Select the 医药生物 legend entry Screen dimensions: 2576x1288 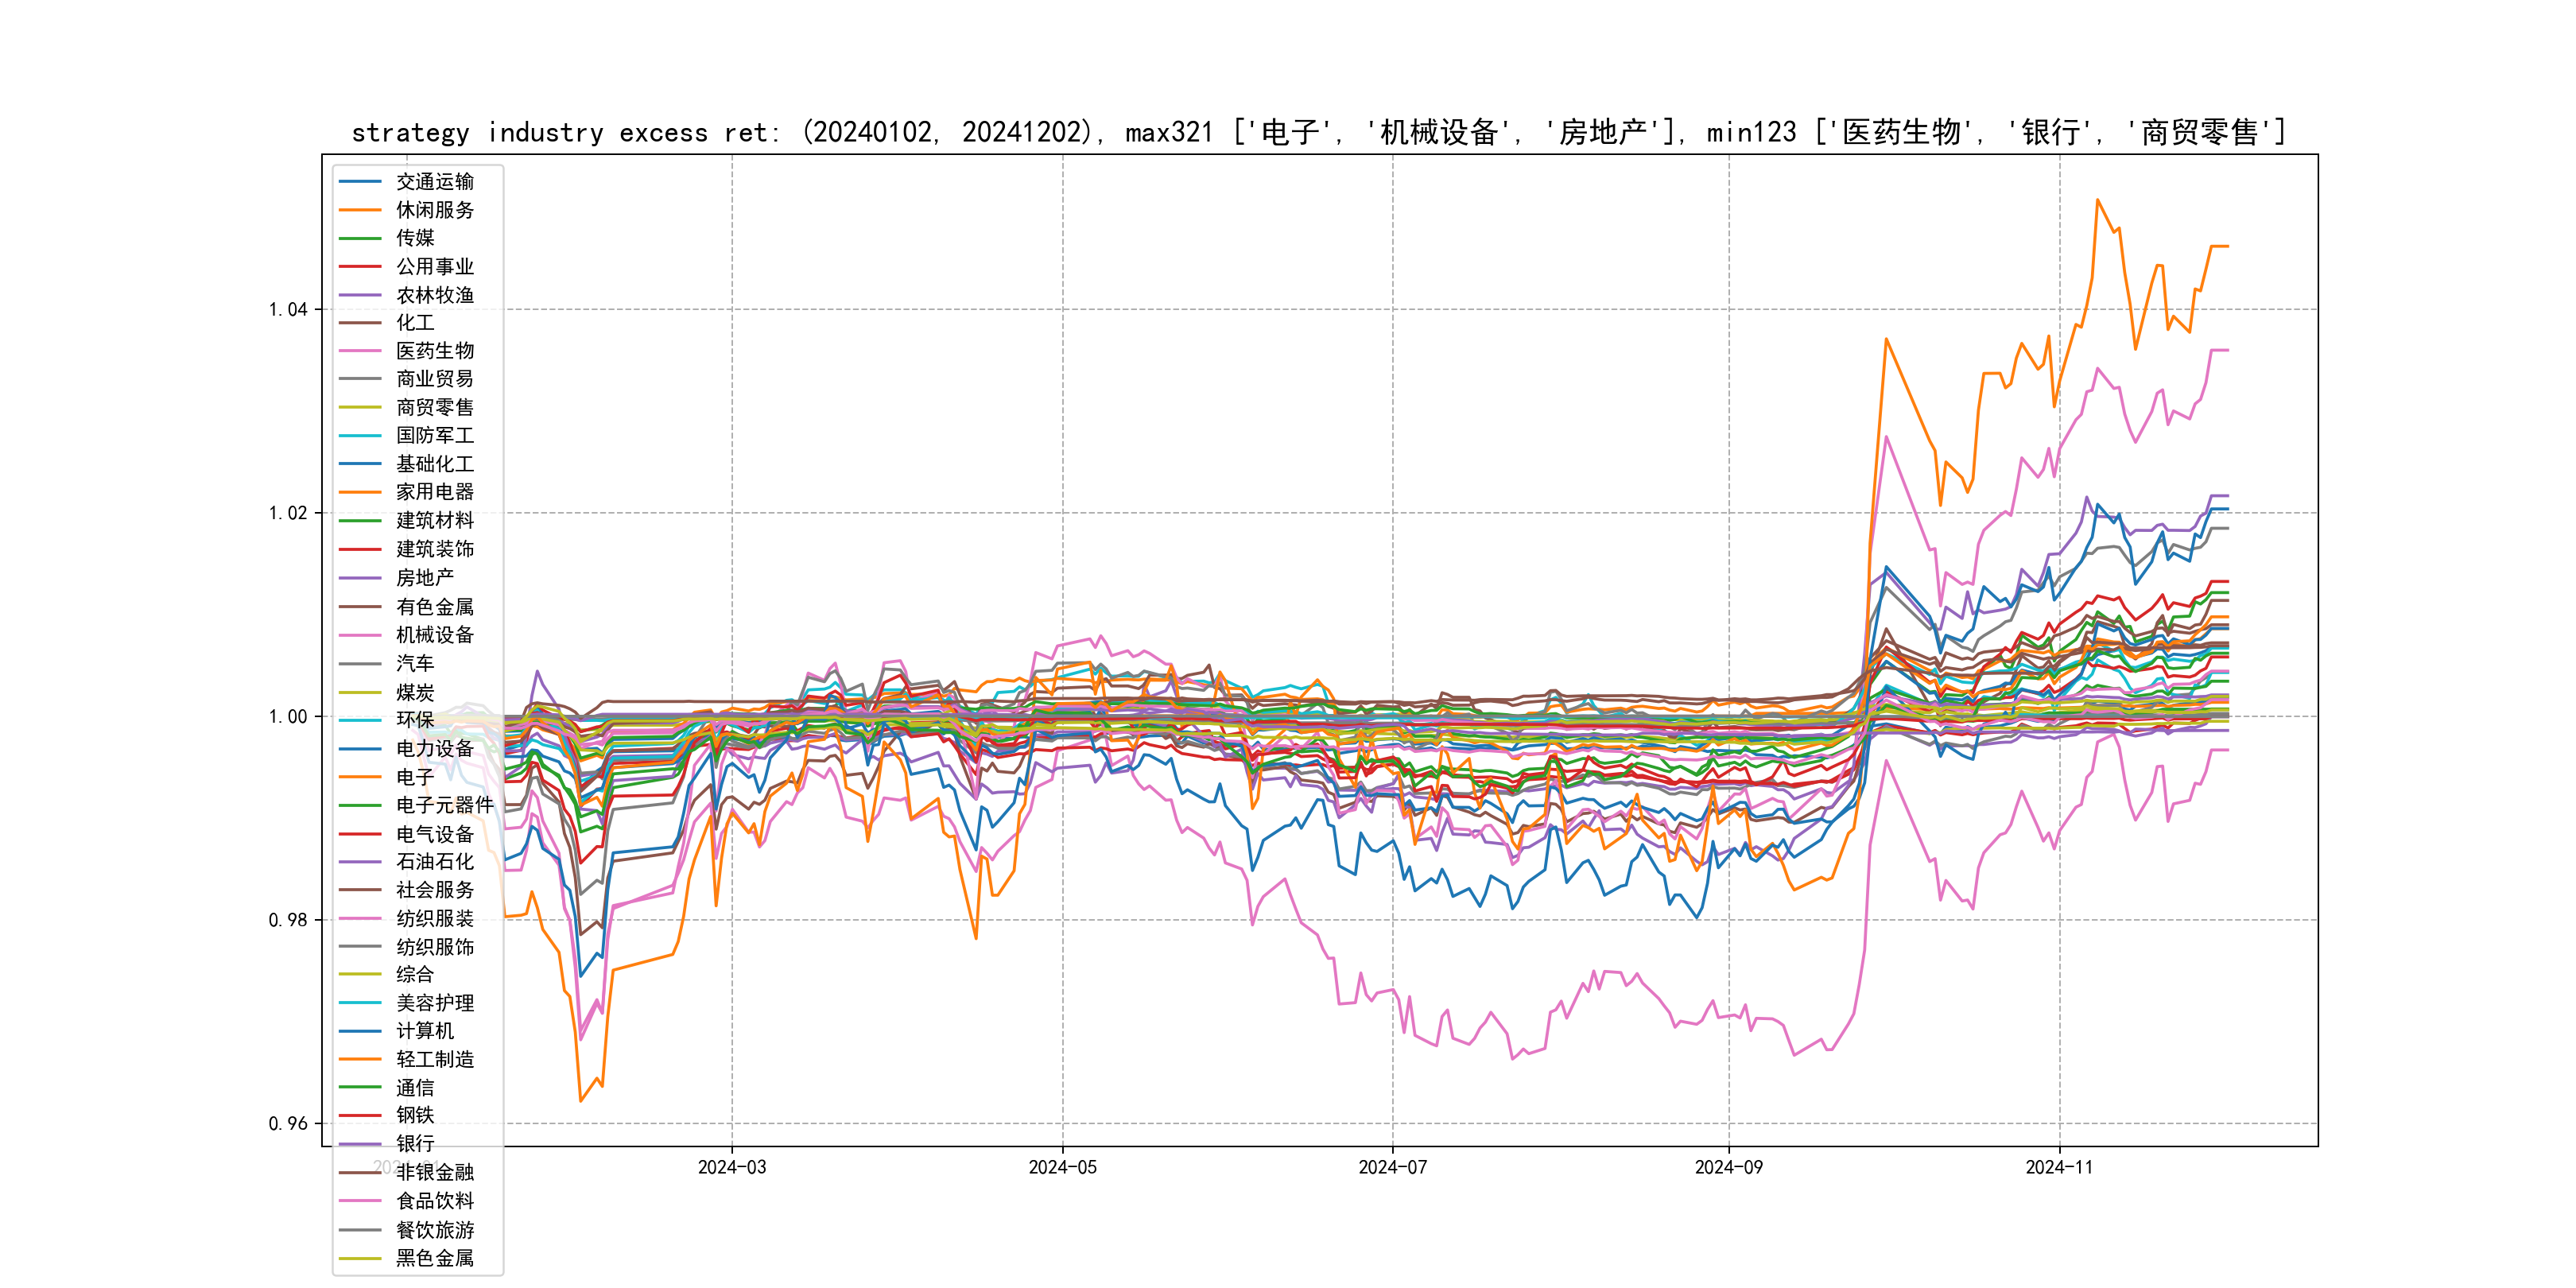click(x=434, y=351)
